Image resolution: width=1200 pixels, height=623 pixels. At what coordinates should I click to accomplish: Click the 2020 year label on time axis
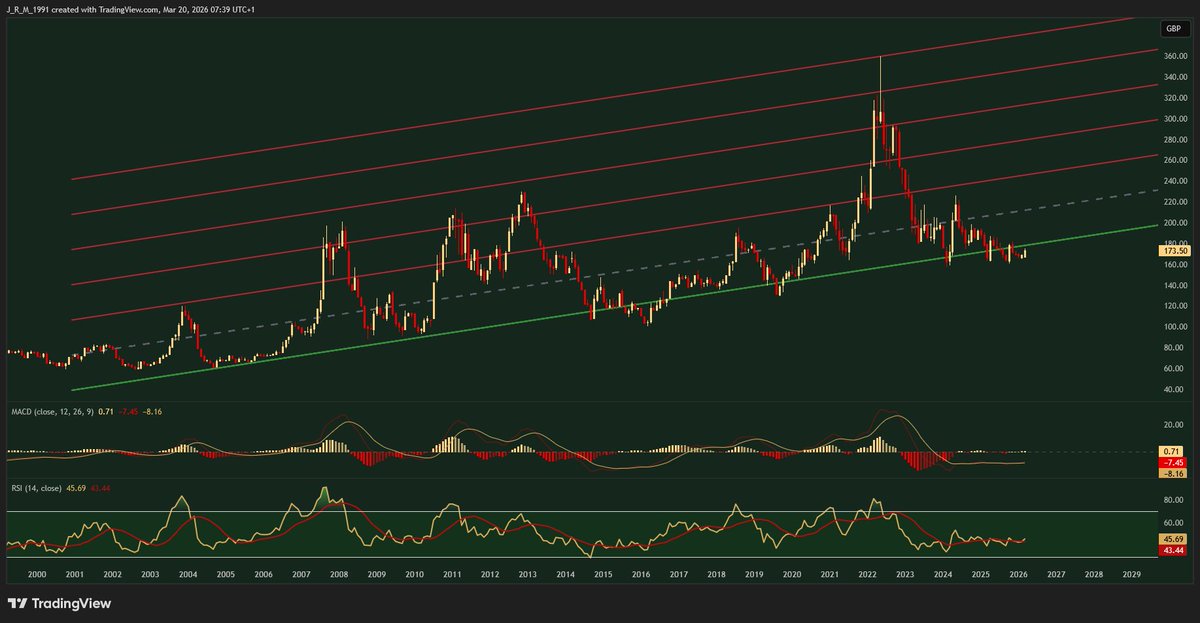(x=791, y=576)
